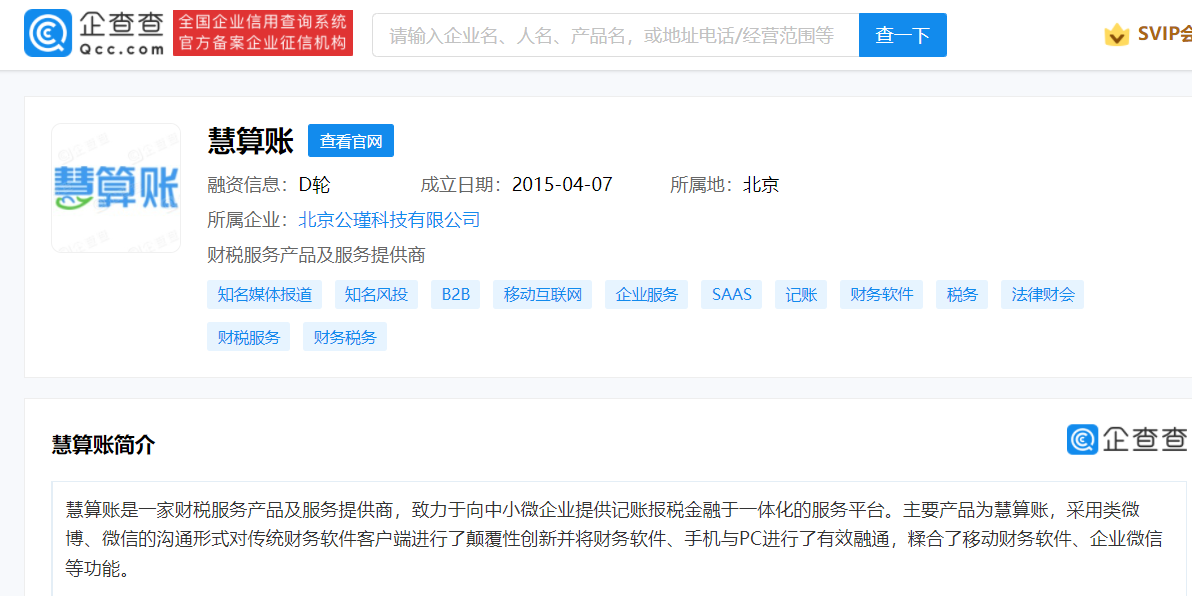
Task: Open the Qcc.com logo homepage link
Action: point(94,33)
